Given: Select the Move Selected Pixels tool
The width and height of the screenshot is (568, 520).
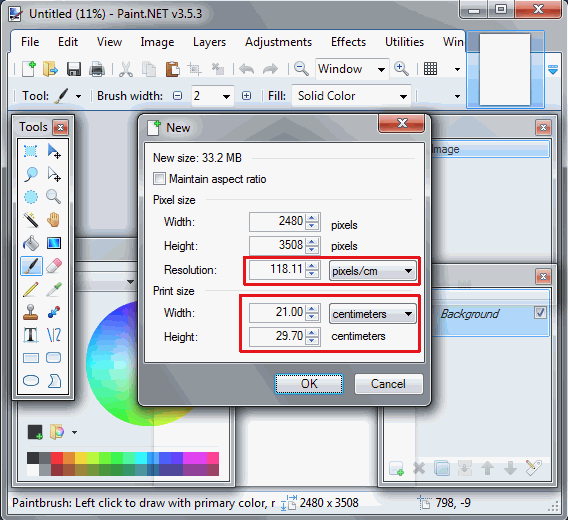Looking at the screenshot, I should click(54, 151).
